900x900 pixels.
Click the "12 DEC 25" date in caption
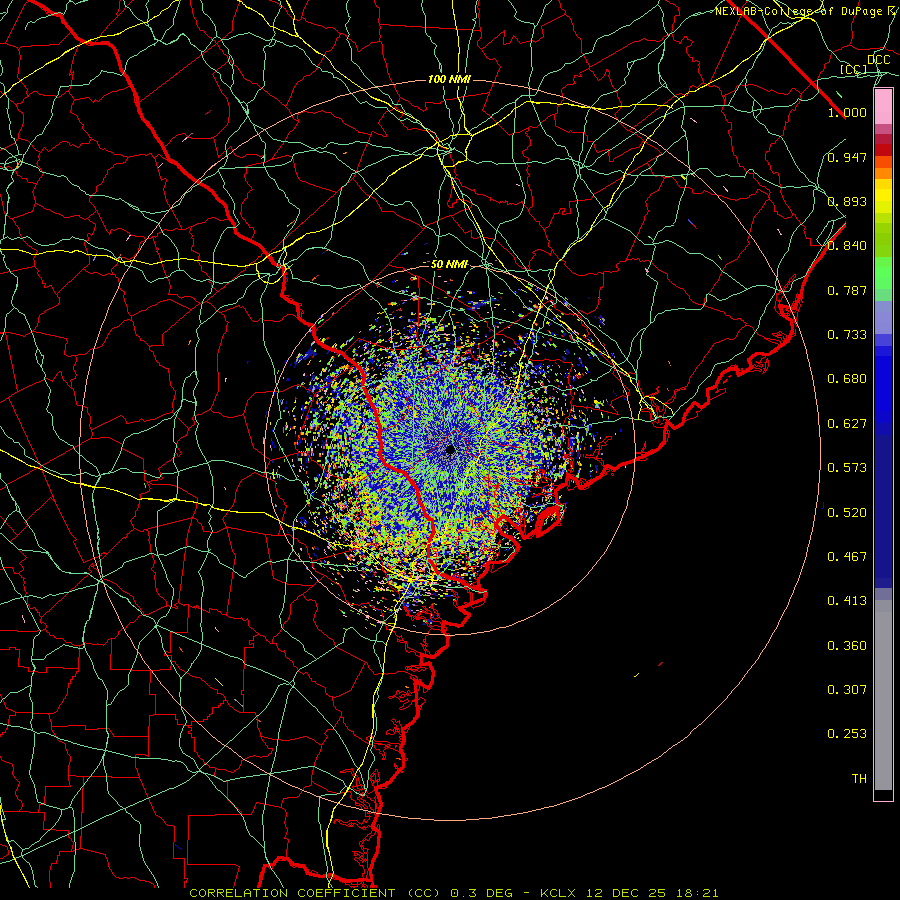click(x=626, y=893)
